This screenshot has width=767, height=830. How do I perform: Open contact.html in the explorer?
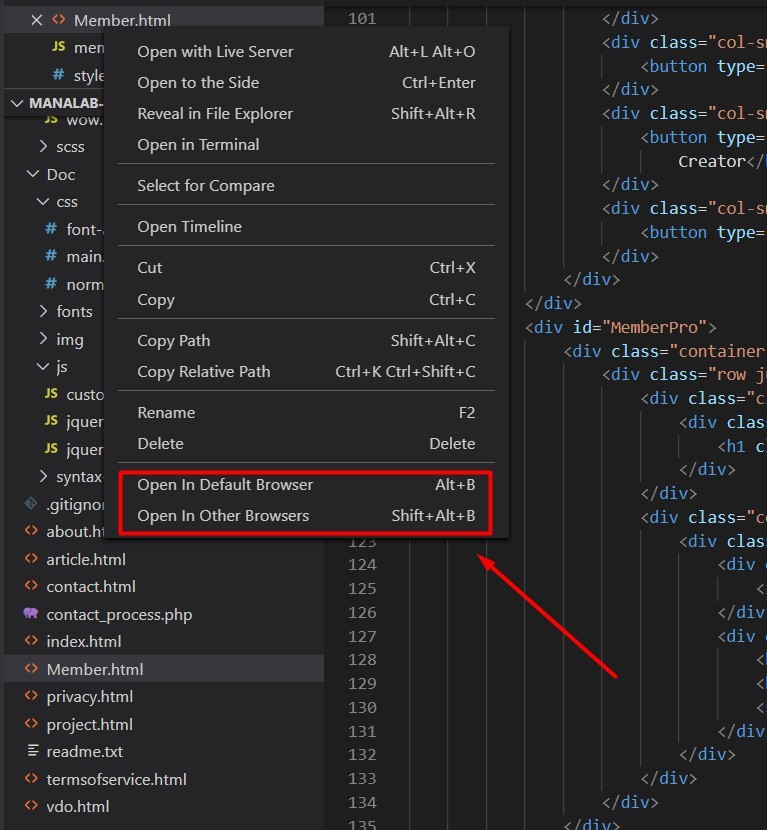pos(90,587)
